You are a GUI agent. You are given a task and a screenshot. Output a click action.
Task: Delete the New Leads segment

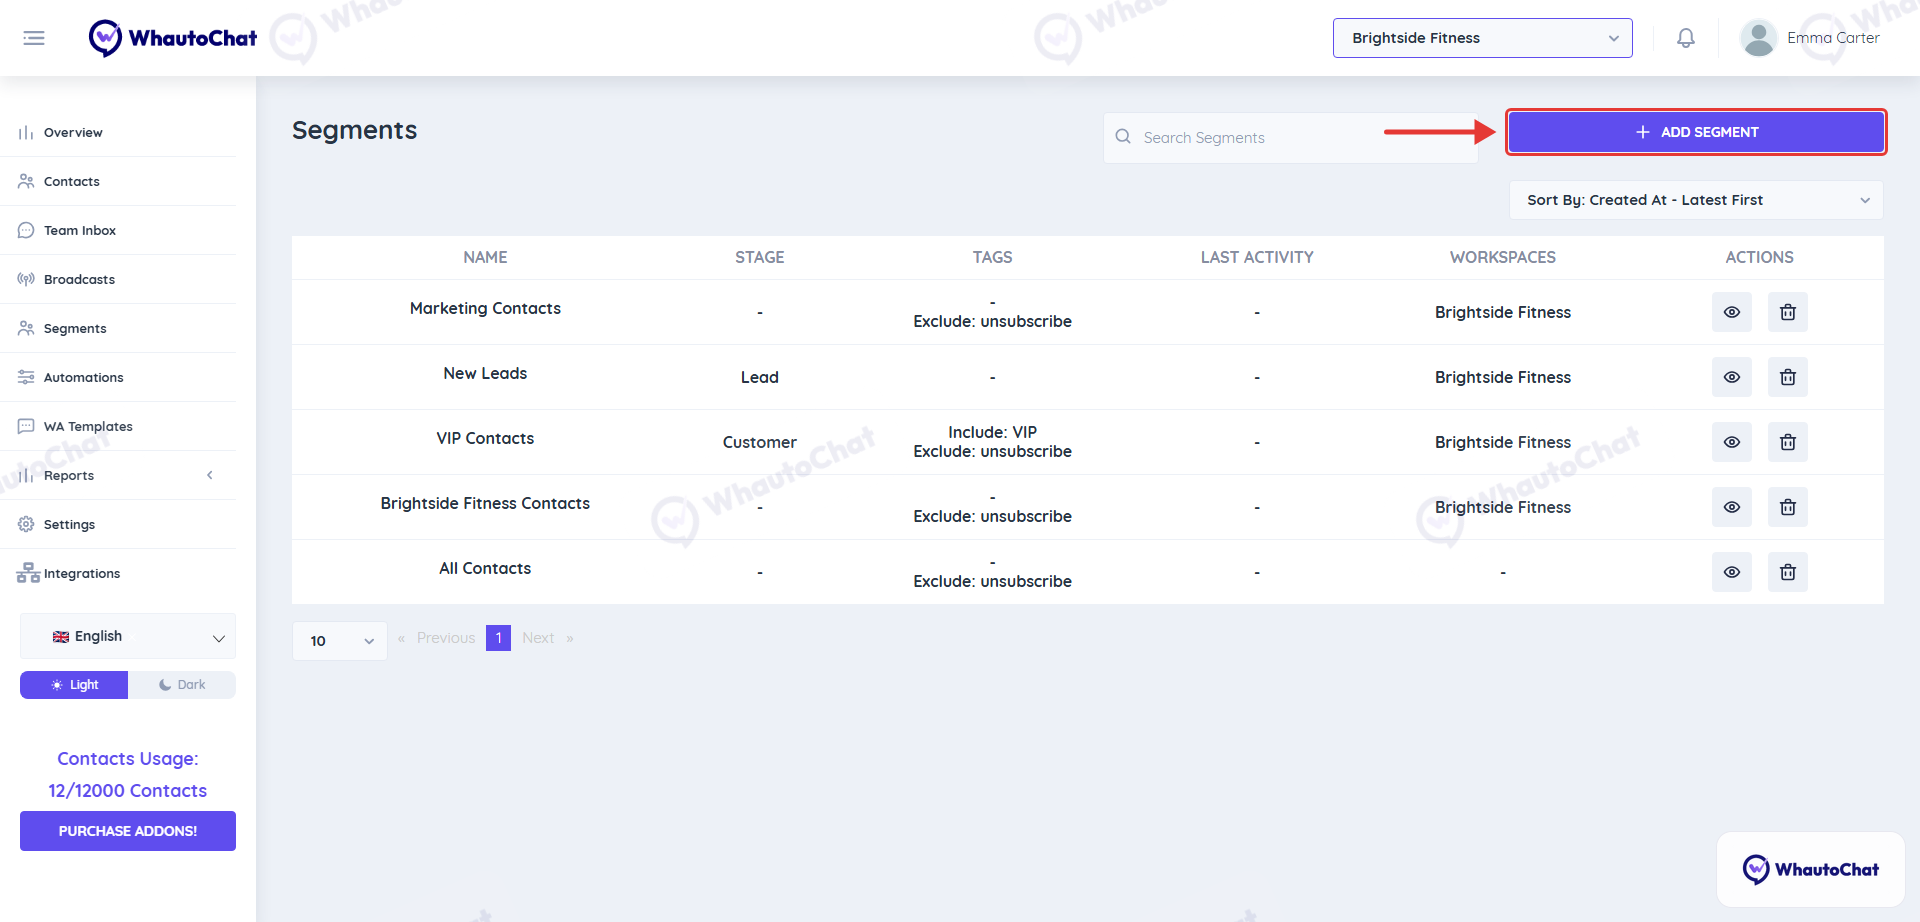[x=1788, y=377]
